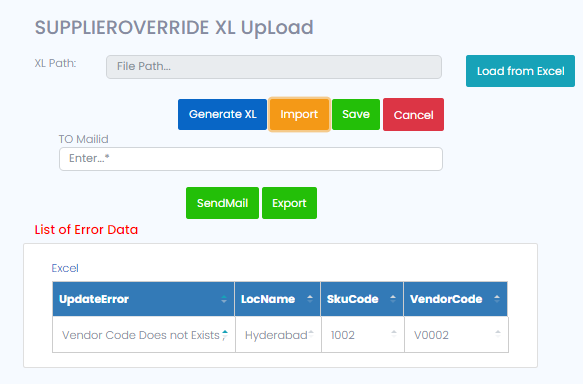
Task: Cancel the upload with the red button
Action: [x=413, y=115]
